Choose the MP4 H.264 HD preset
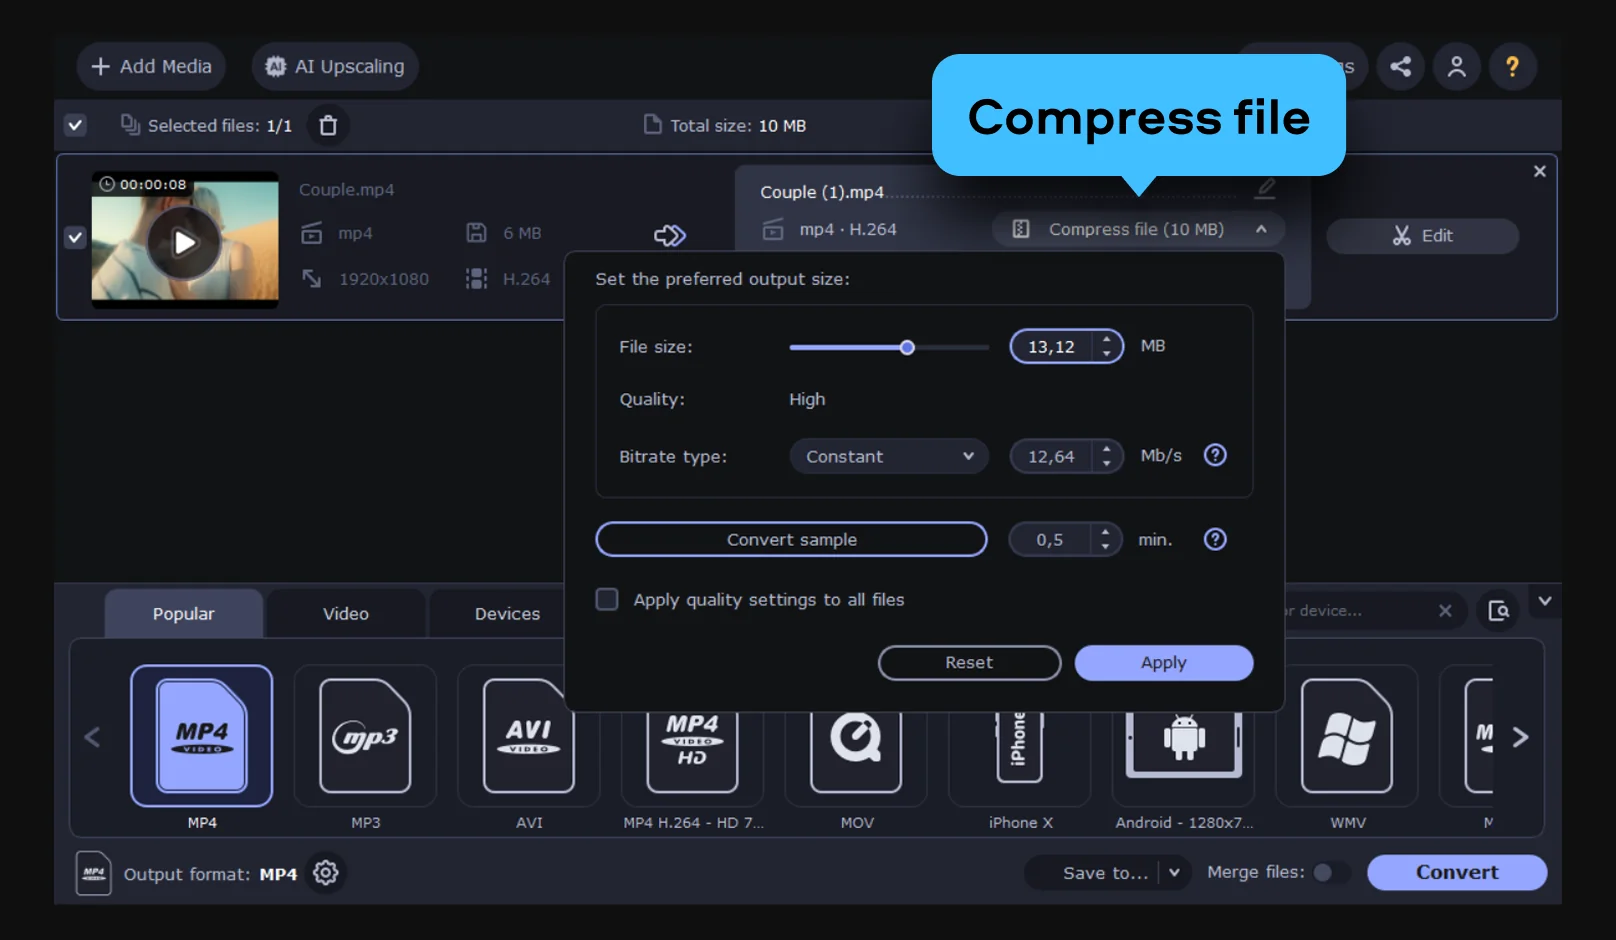Screen dimensions: 1616x940 click(692, 750)
